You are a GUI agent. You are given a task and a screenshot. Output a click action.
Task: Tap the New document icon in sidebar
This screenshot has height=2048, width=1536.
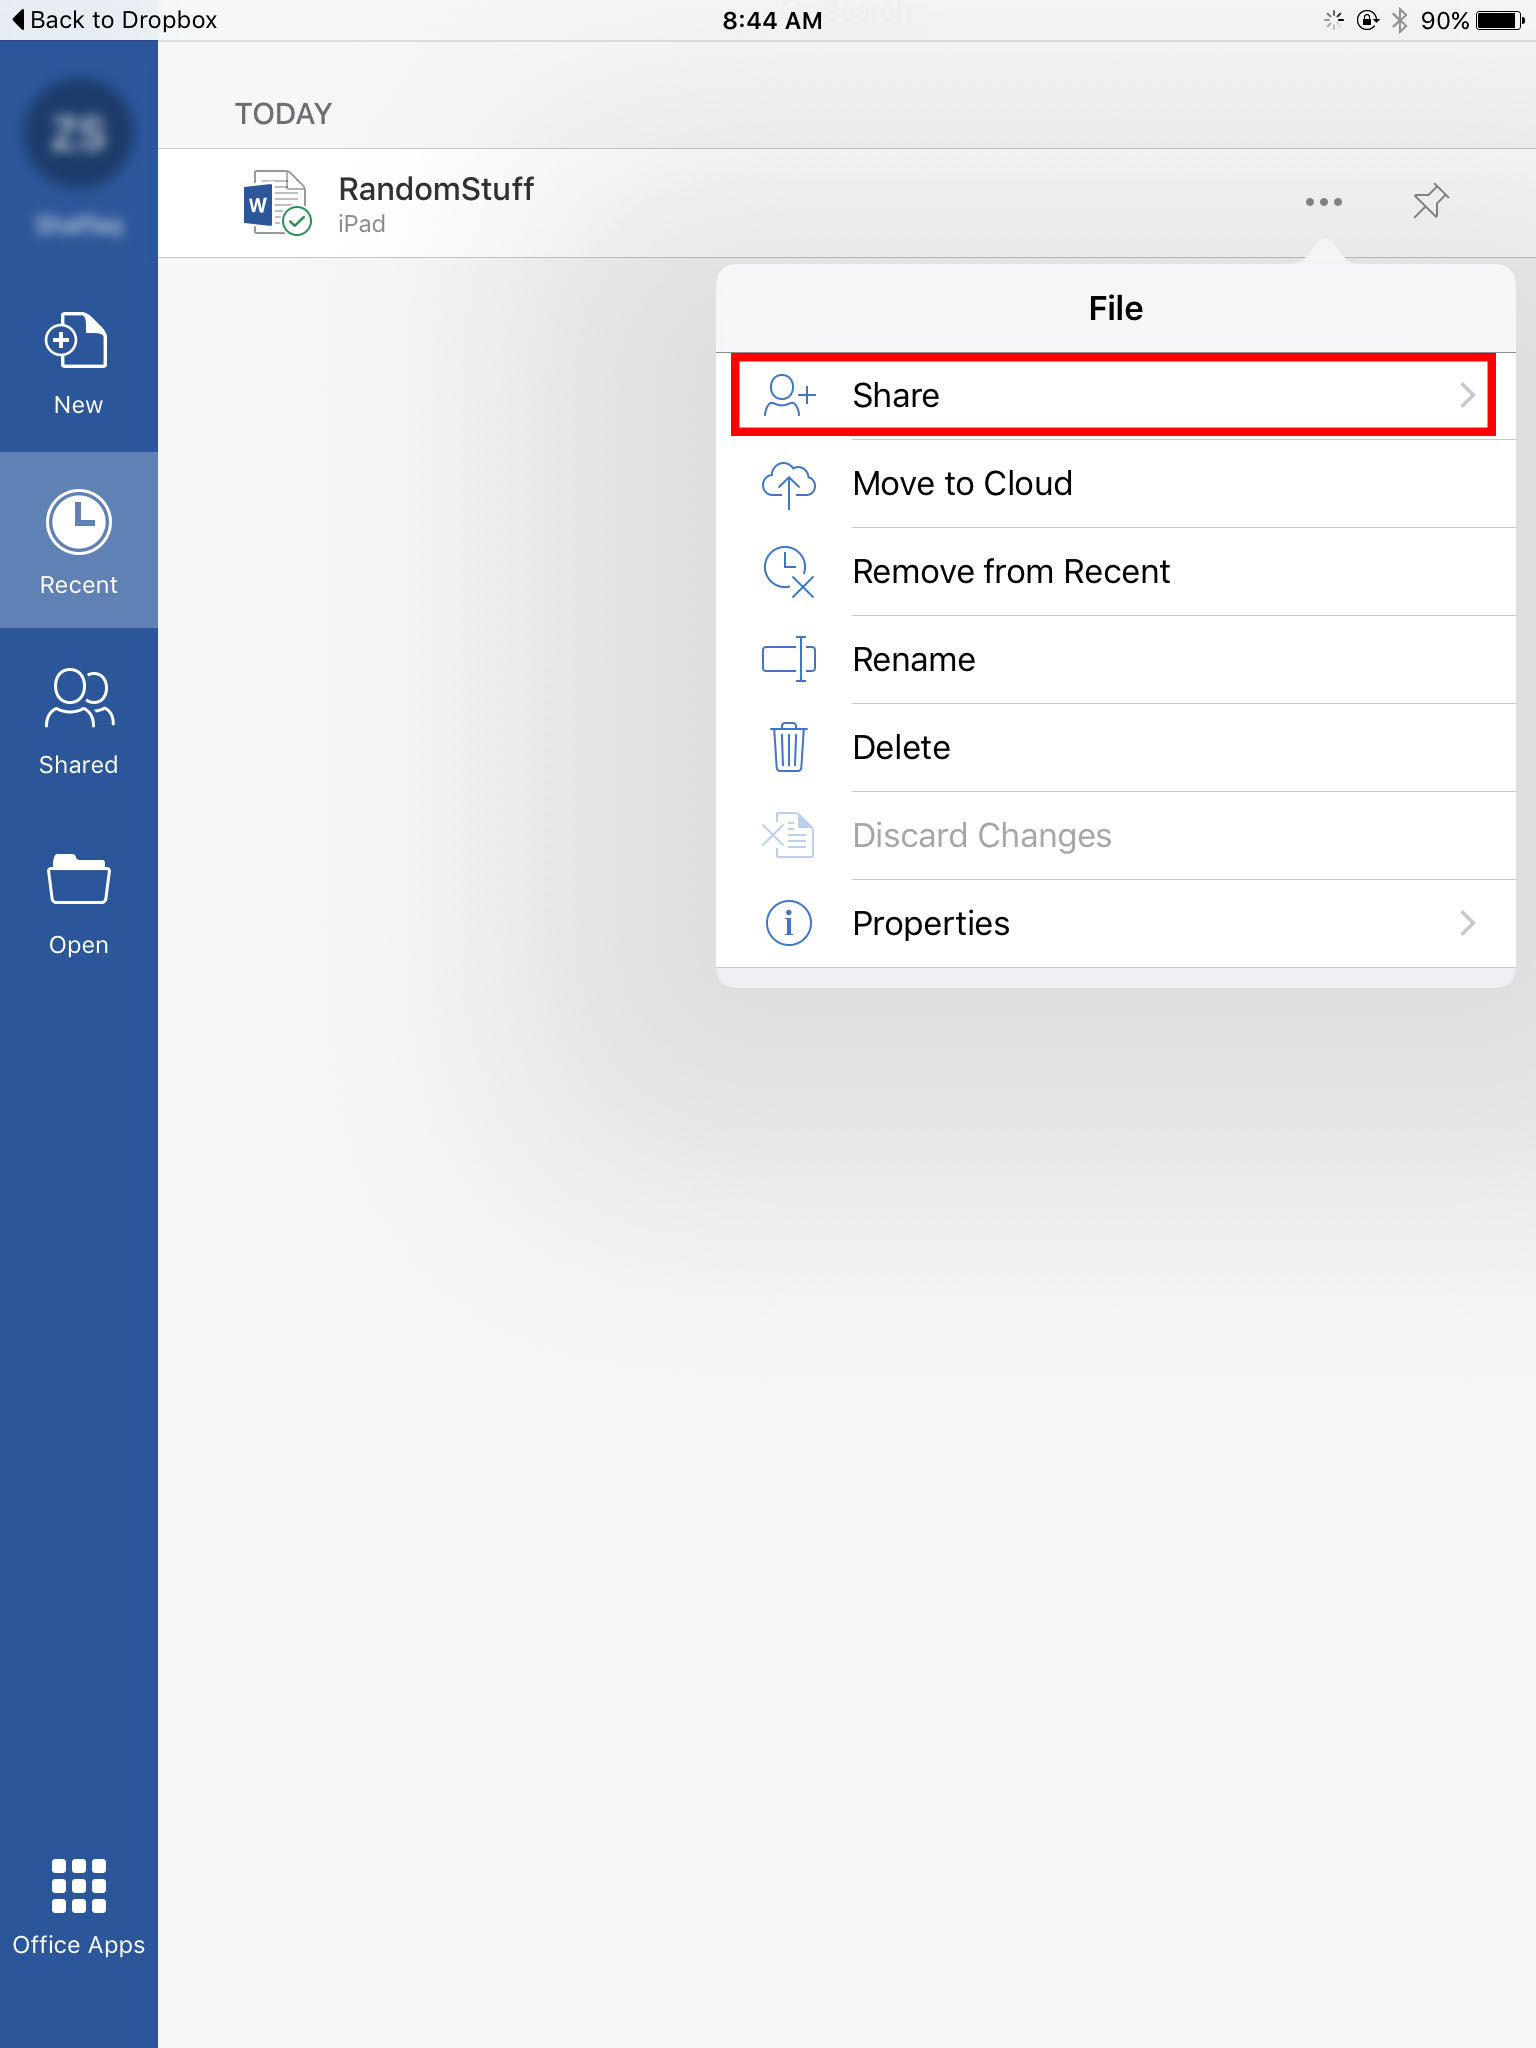pyautogui.click(x=77, y=343)
